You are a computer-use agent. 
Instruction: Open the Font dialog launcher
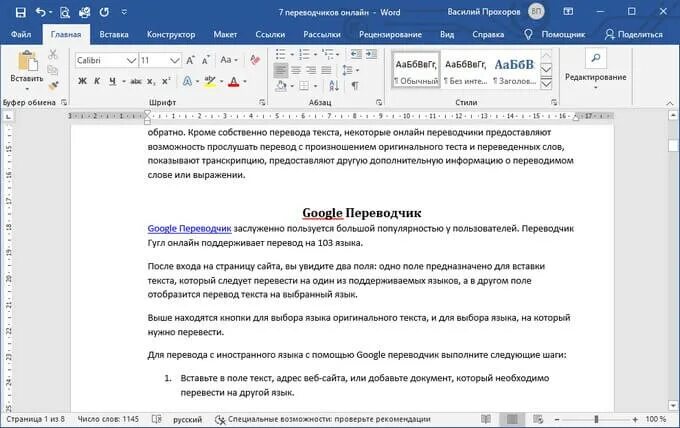[262, 102]
